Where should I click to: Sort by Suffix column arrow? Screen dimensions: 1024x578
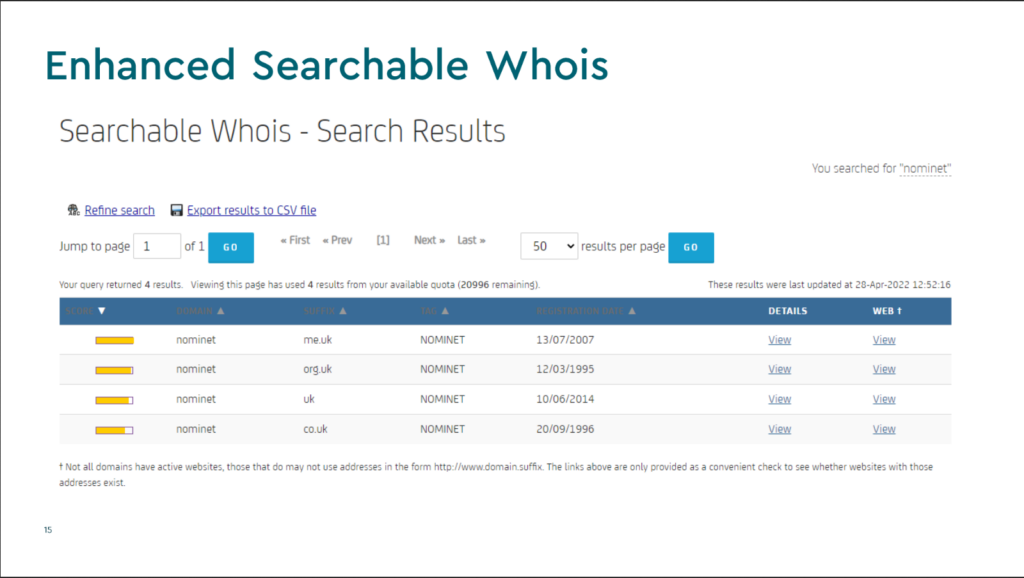pos(344,311)
